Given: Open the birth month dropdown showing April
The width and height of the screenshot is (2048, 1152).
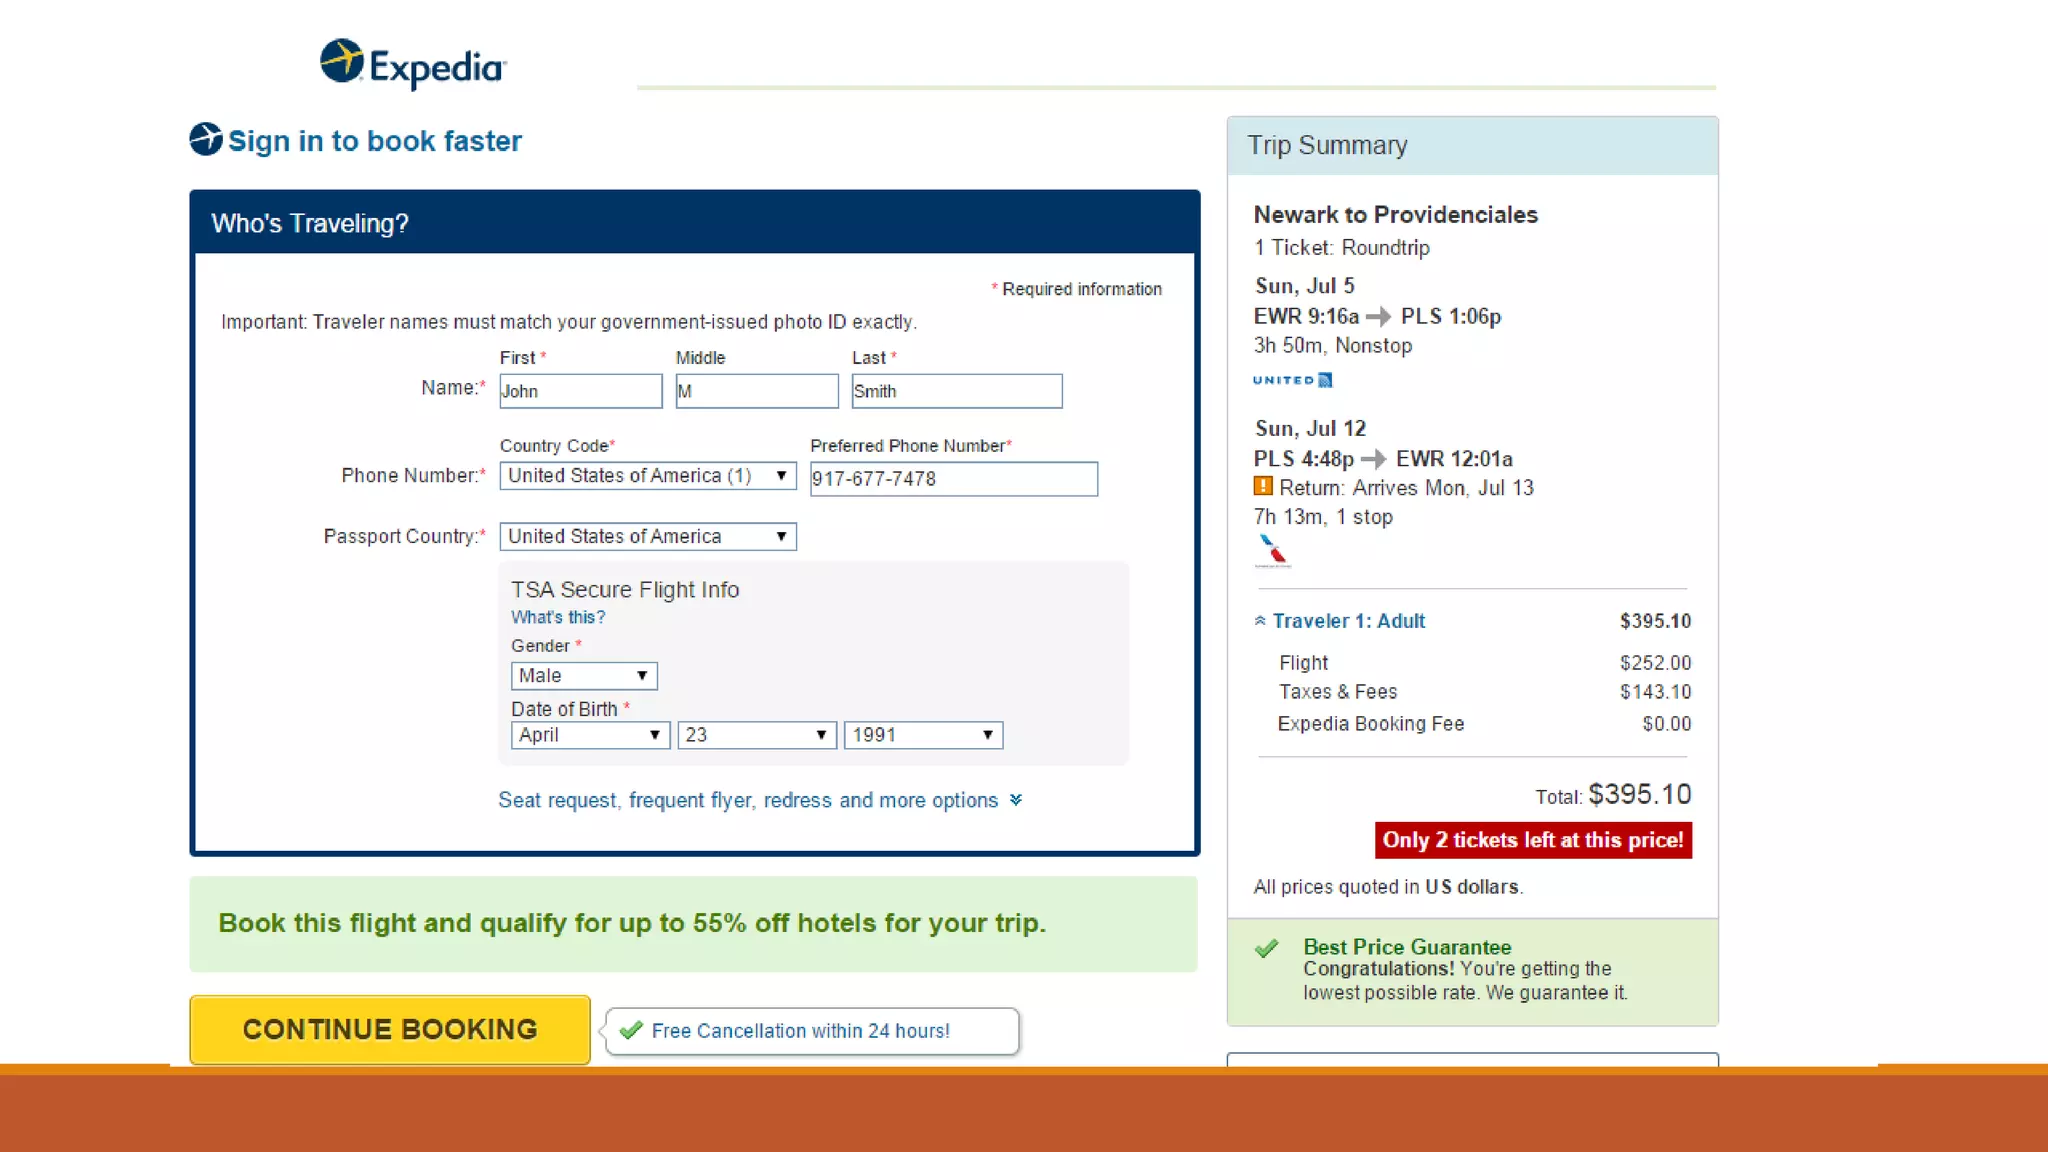Looking at the screenshot, I should tap(589, 735).
